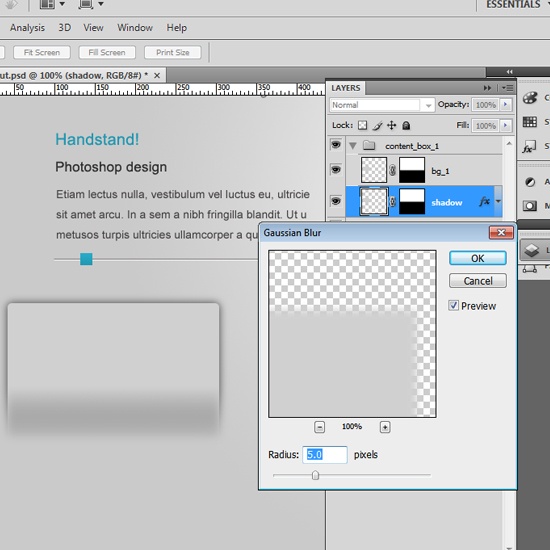Expand shadow layer effects arrow
Image resolution: width=550 pixels, height=550 pixels.
coord(498,201)
